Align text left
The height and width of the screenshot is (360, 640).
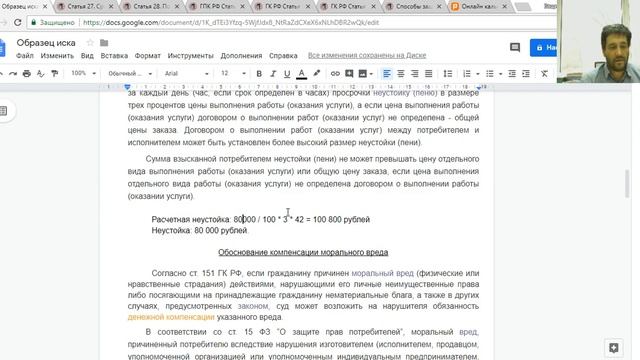387,73
